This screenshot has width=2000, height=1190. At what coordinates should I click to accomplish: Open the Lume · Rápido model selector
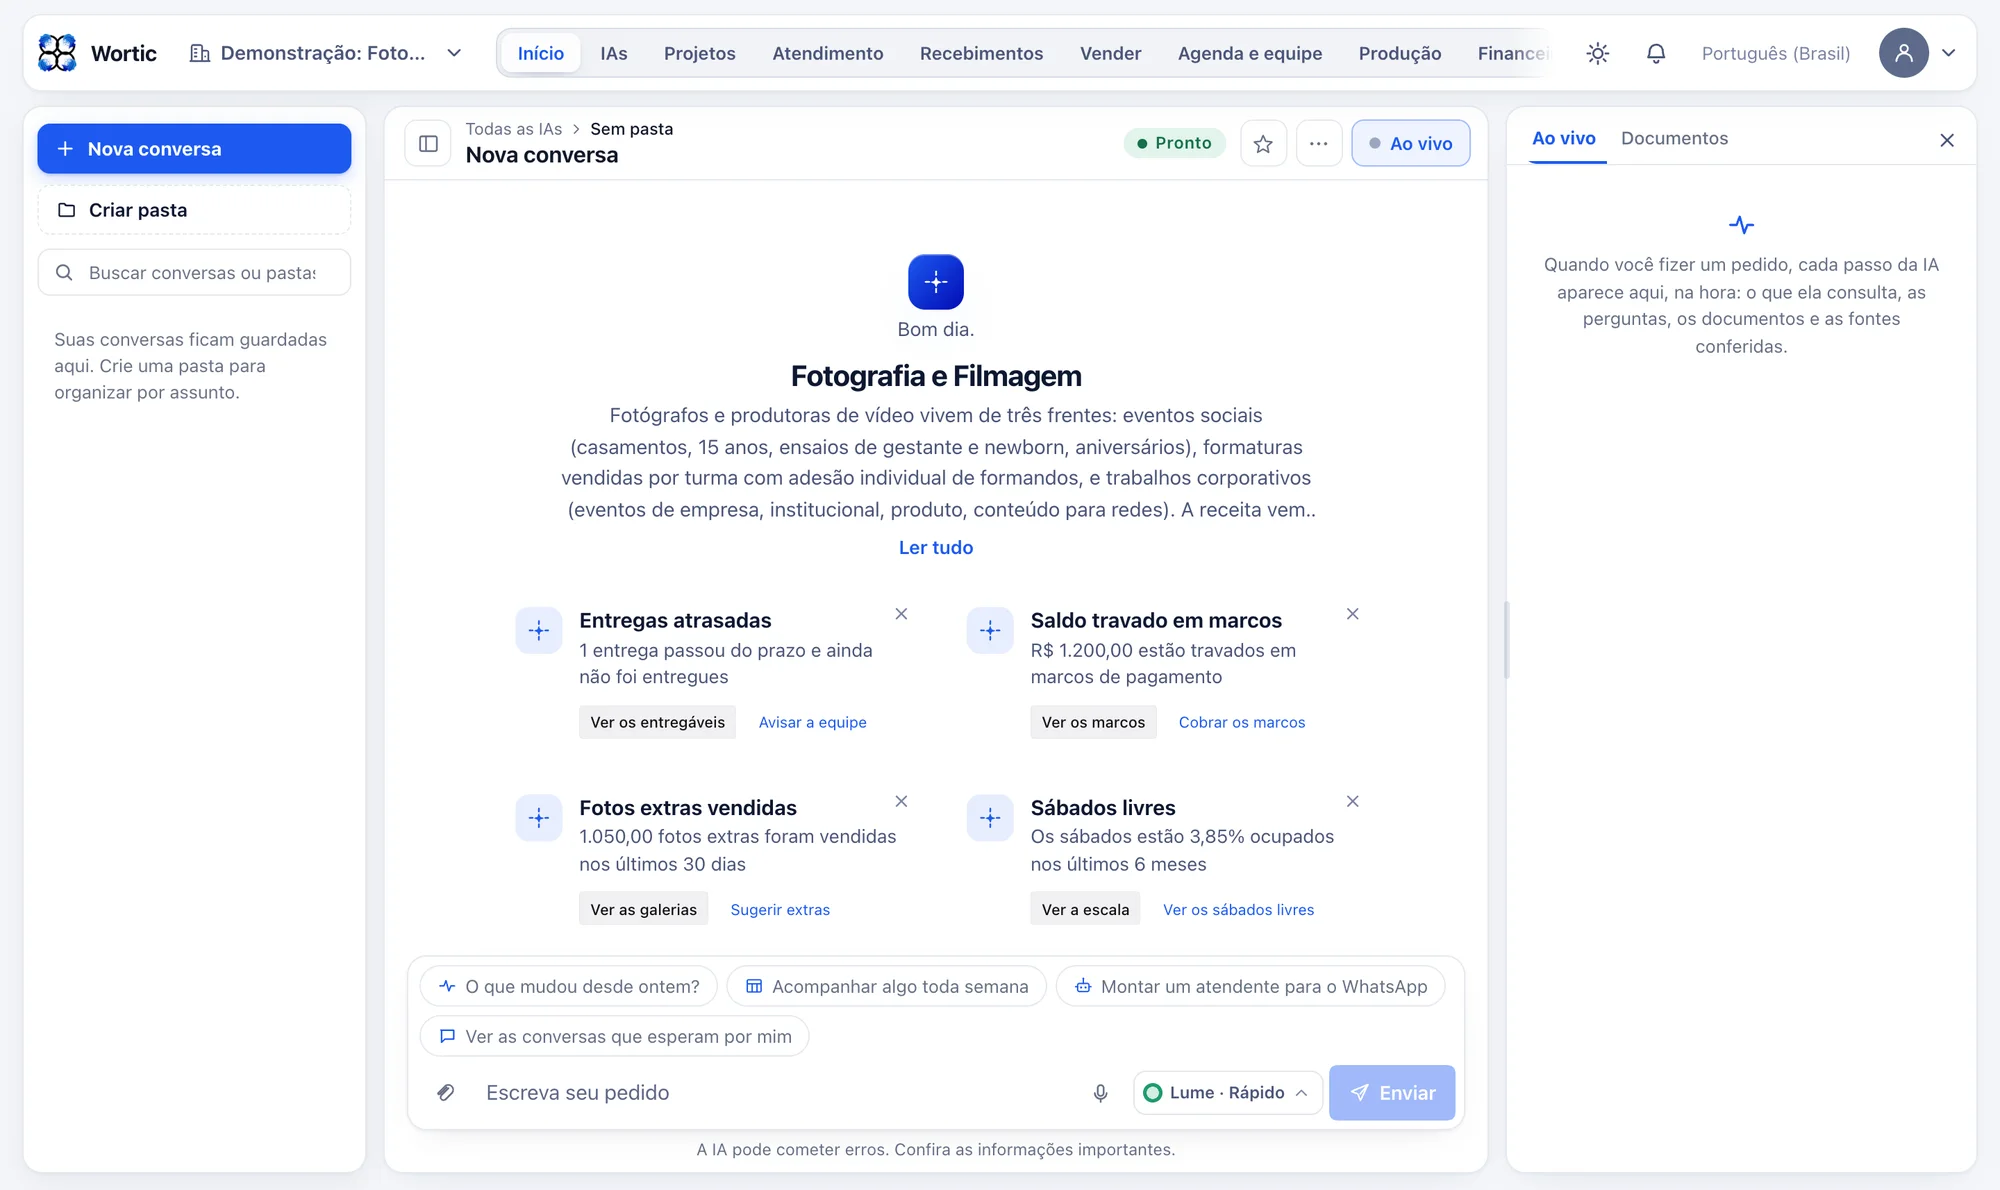[1227, 1092]
